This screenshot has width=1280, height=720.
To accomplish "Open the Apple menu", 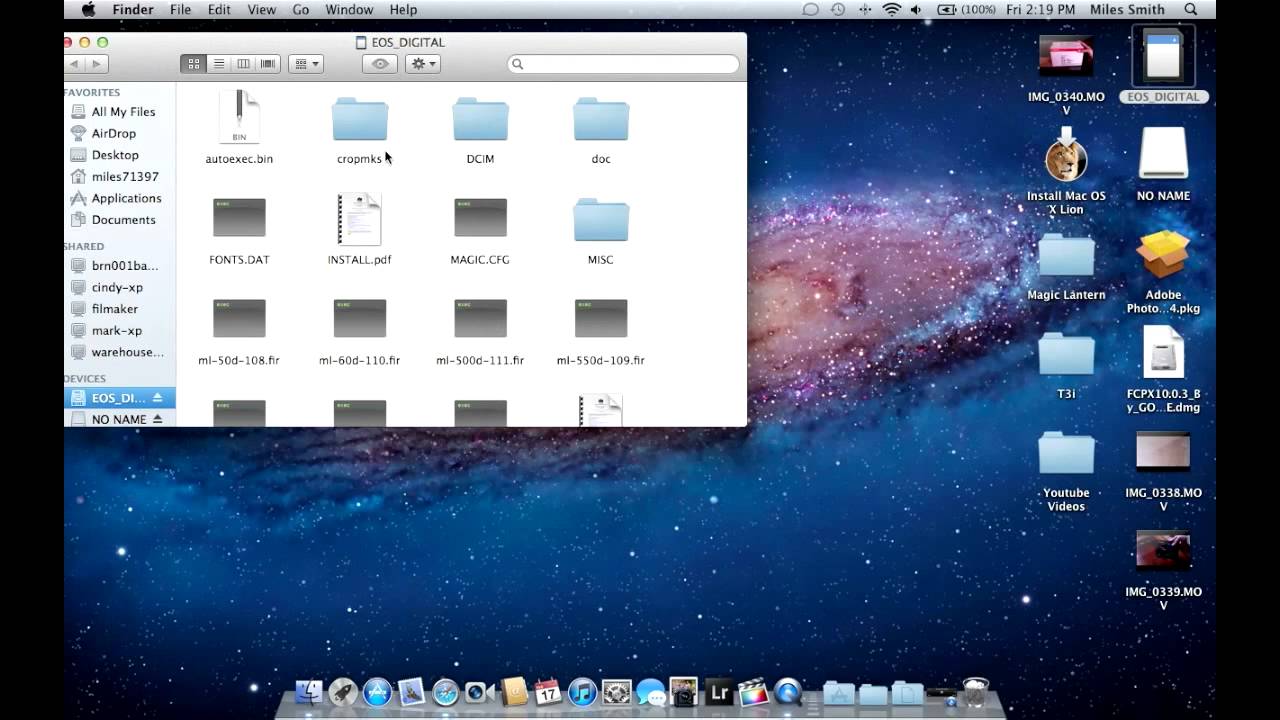I will [88, 9].
